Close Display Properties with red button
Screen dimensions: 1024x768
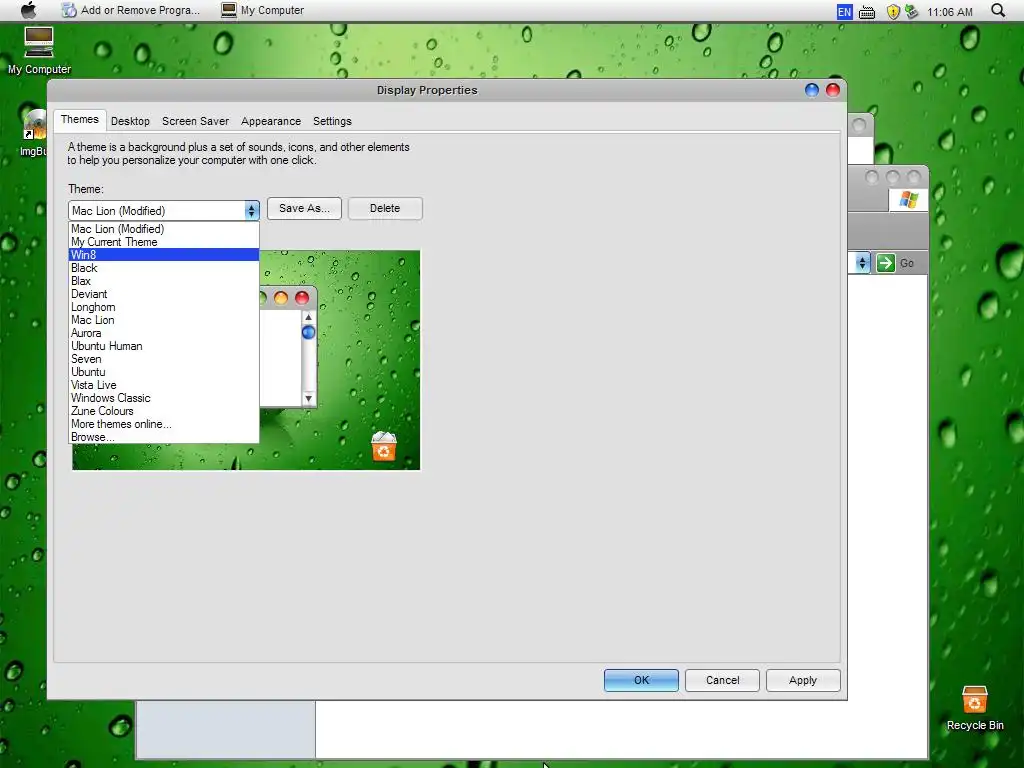(x=833, y=90)
